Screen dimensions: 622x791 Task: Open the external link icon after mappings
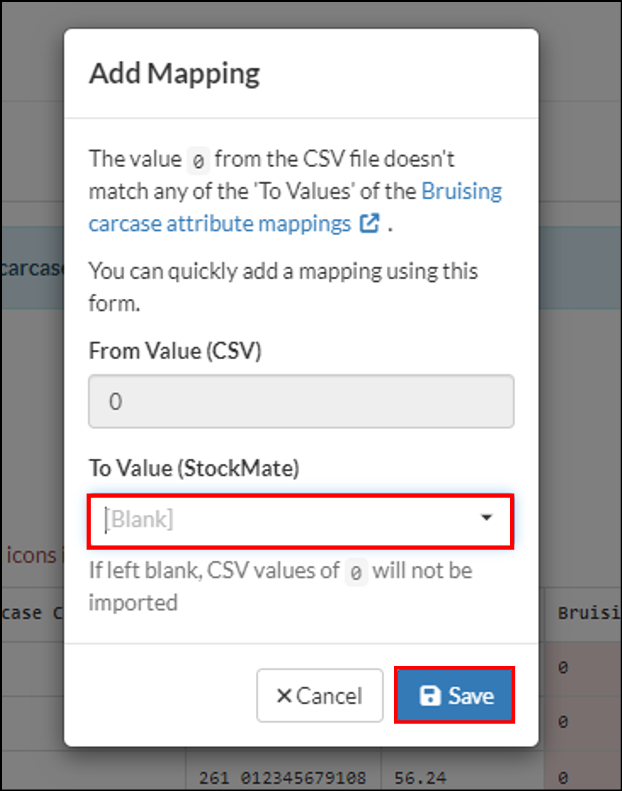click(370, 223)
